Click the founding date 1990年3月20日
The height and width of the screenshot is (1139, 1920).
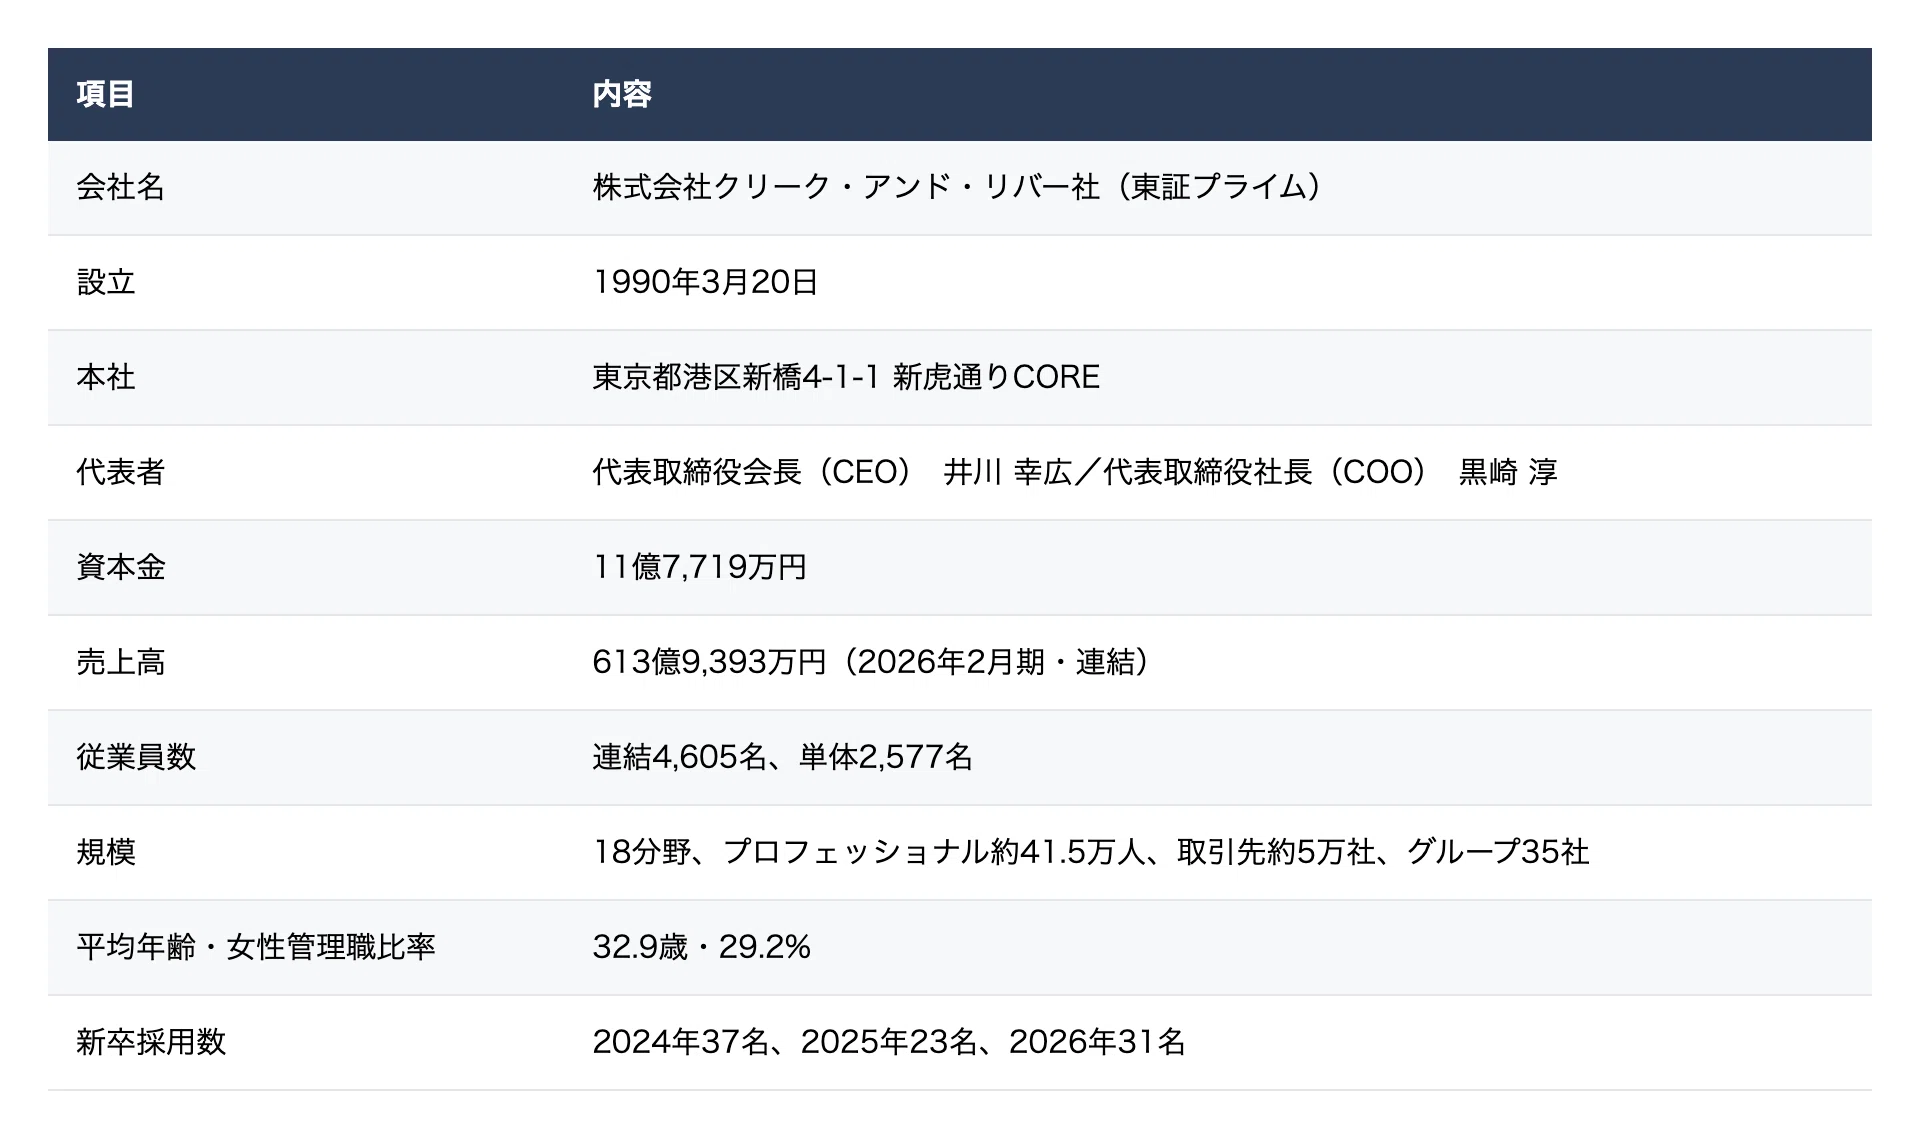[706, 282]
